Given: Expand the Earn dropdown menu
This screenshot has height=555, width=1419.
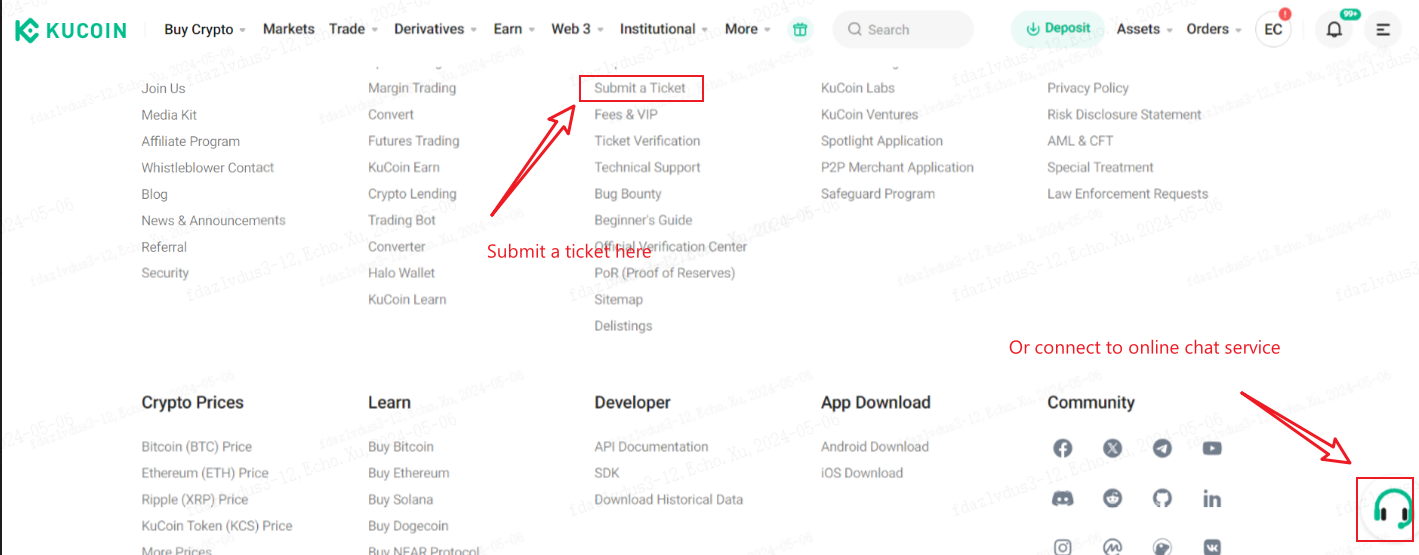Looking at the screenshot, I should pos(514,29).
